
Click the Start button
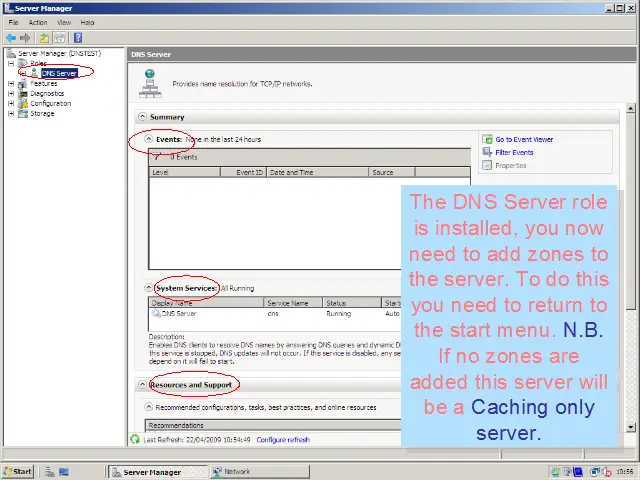pos(18,471)
